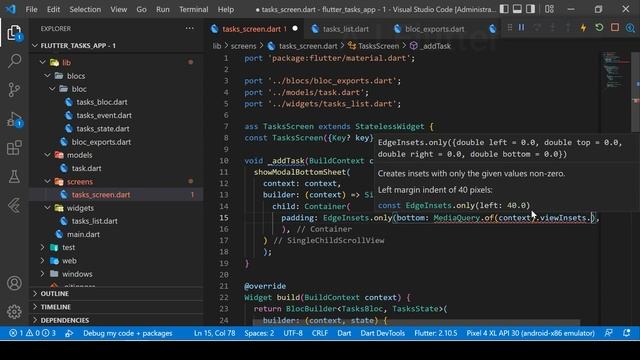Toggle primary side bar layout icon
This screenshot has height=360, width=640.
click(504, 9)
